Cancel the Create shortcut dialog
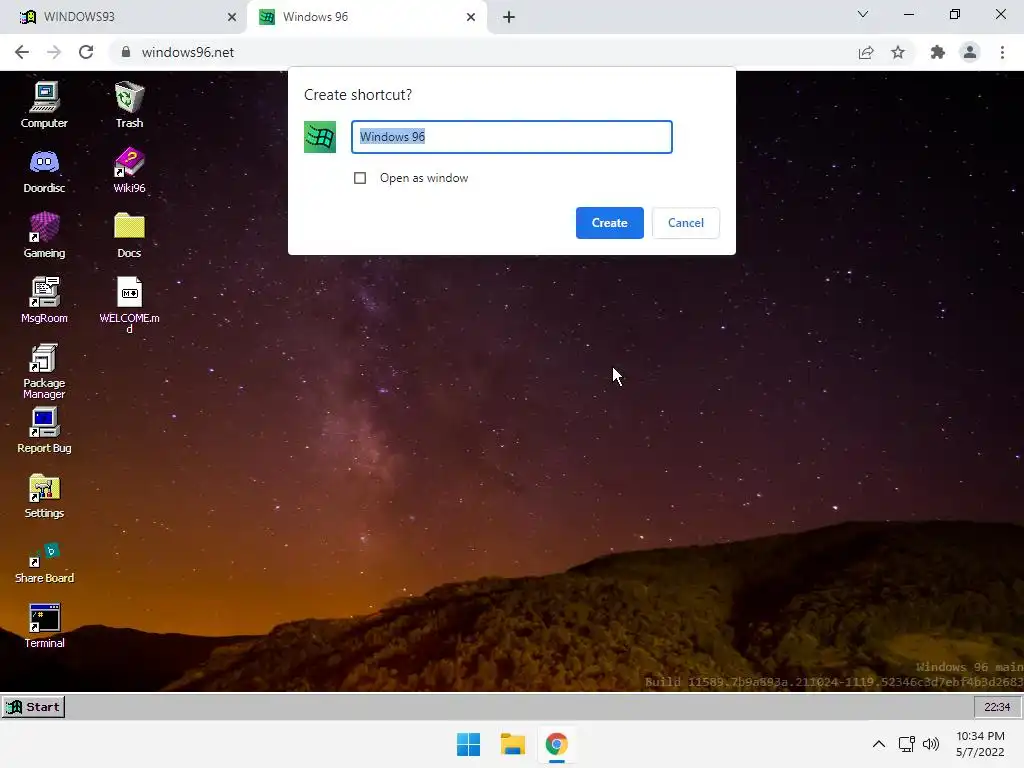Screen dimensions: 1024x768 tap(686, 223)
